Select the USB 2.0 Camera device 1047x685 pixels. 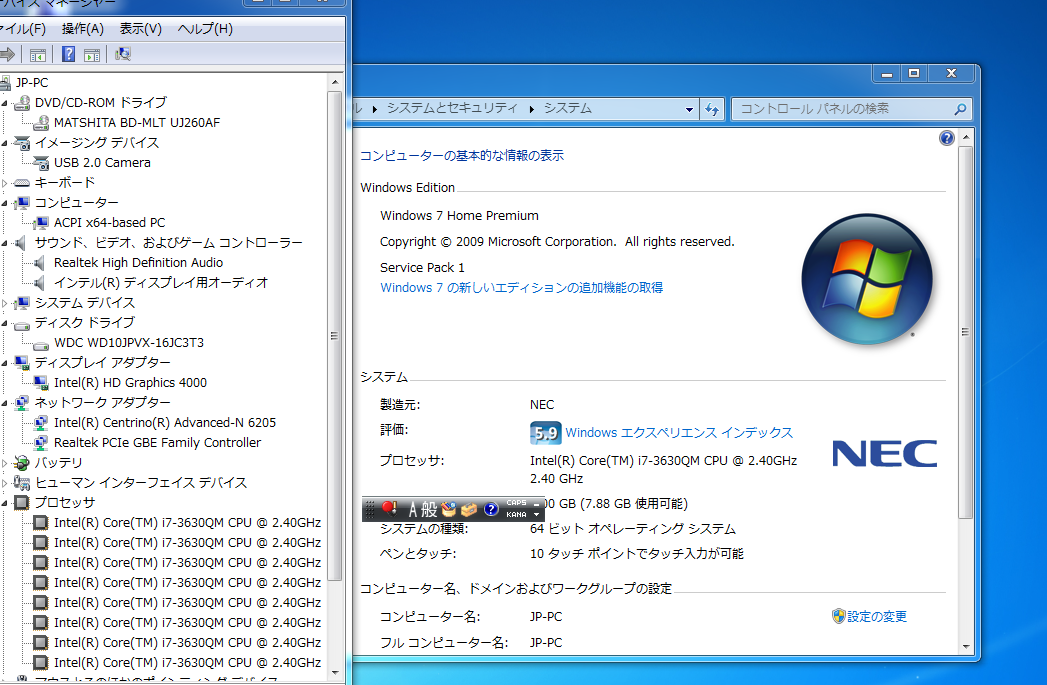(x=101, y=162)
